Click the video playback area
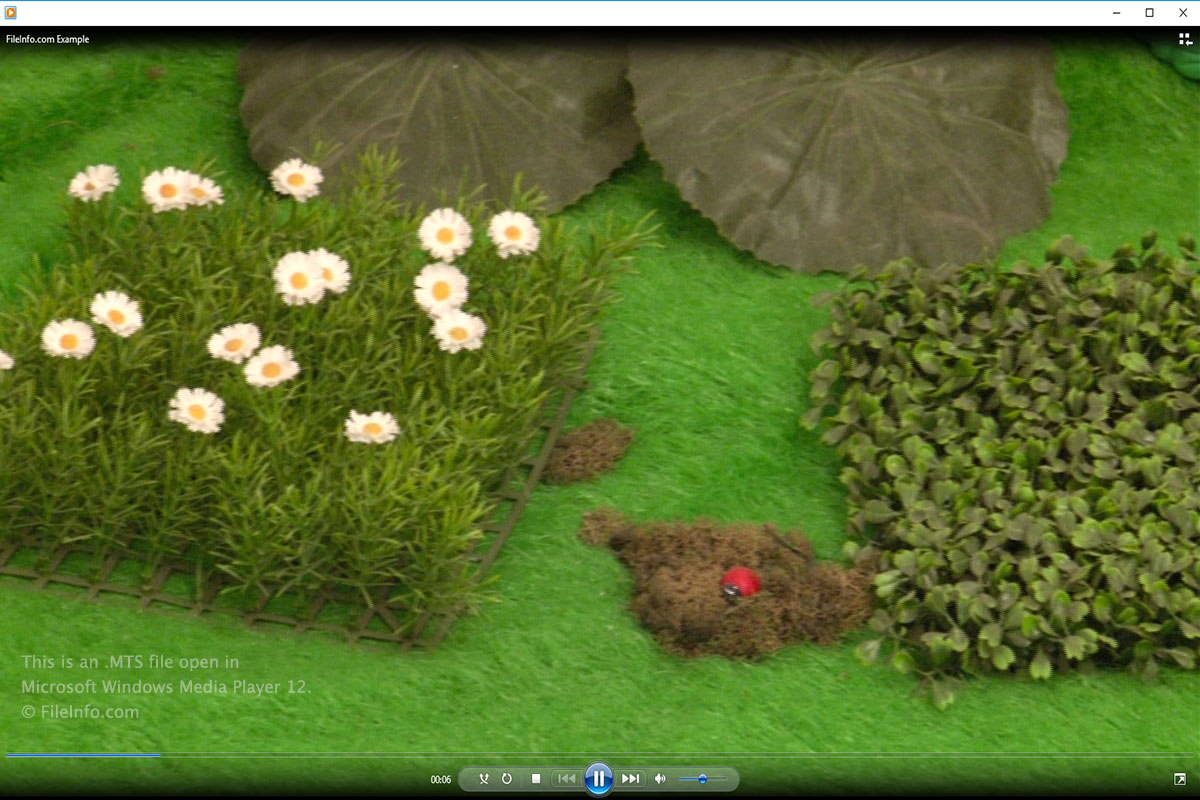This screenshot has width=1200, height=800. point(600,400)
